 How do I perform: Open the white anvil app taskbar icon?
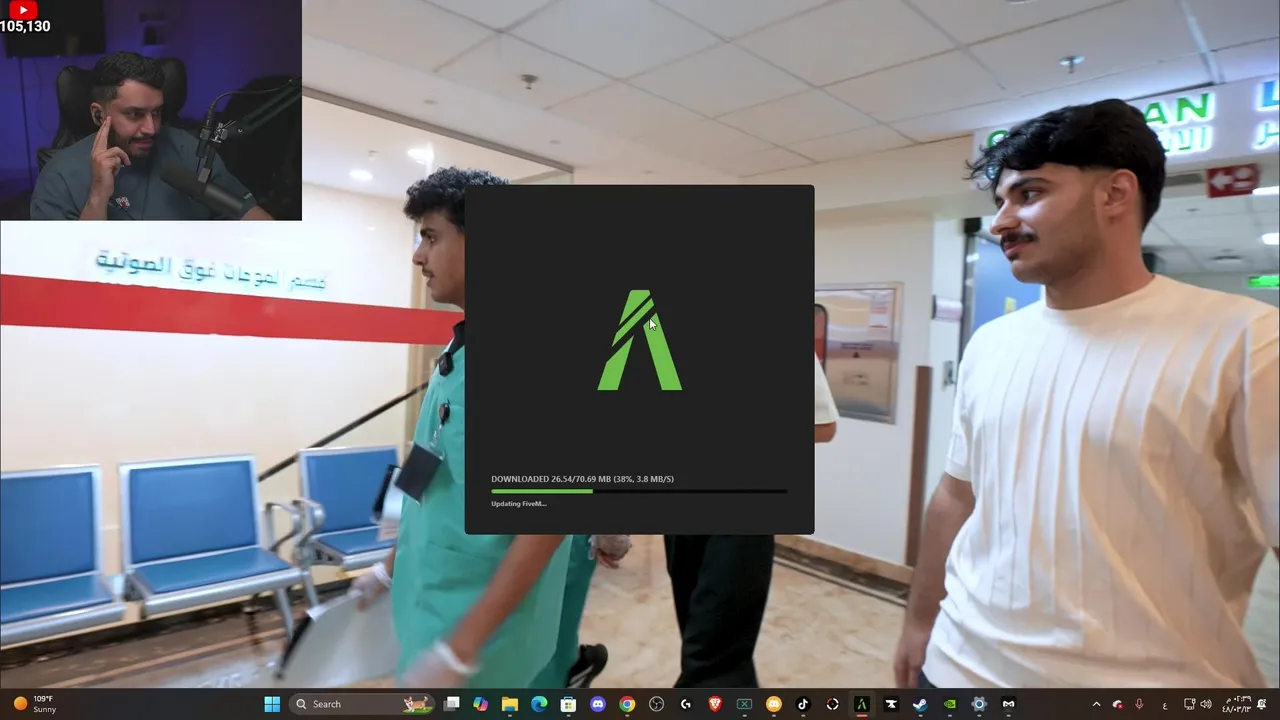[x=890, y=704]
